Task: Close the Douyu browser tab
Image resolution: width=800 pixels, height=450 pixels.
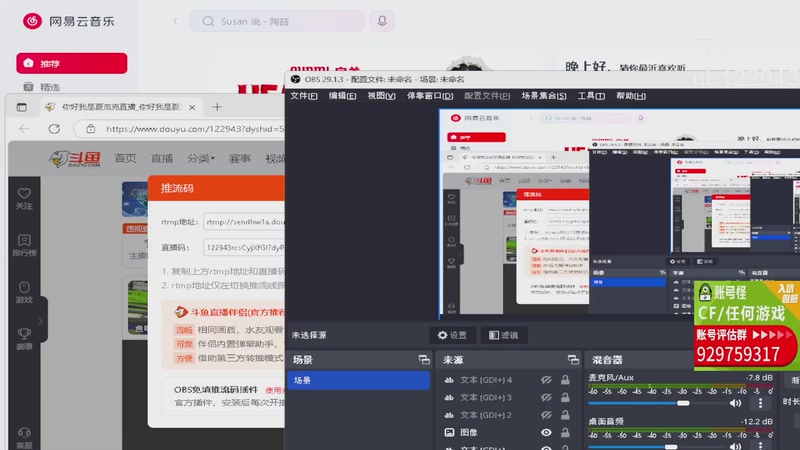Action: [x=192, y=107]
